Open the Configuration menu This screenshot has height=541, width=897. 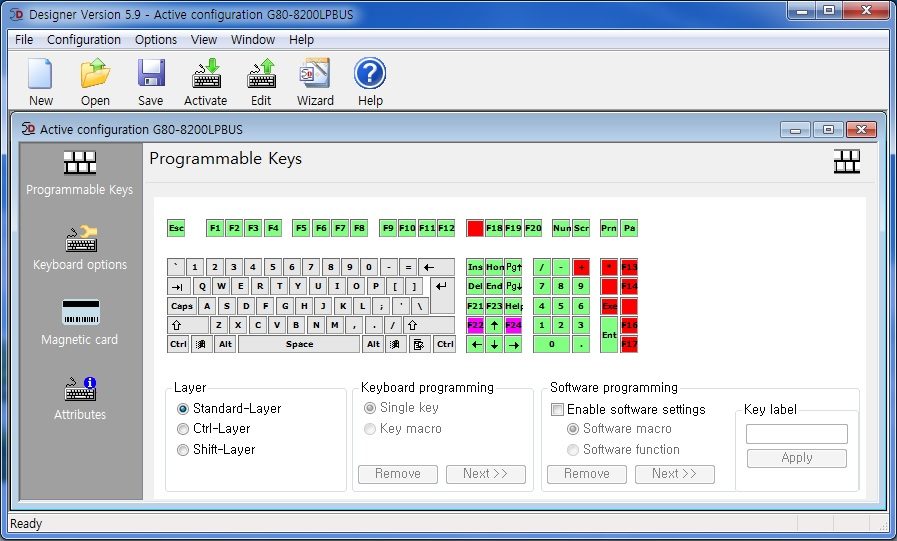point(84,39)
